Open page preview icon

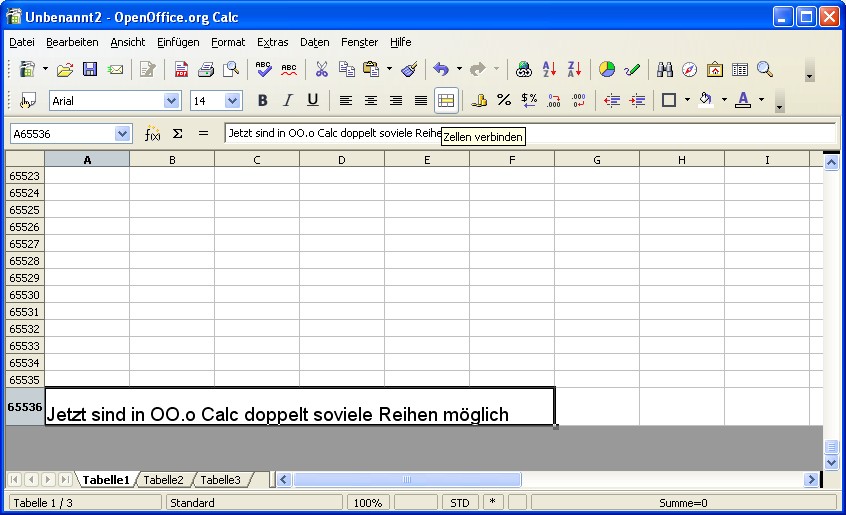pyautogui.click(x=231, y=70)
